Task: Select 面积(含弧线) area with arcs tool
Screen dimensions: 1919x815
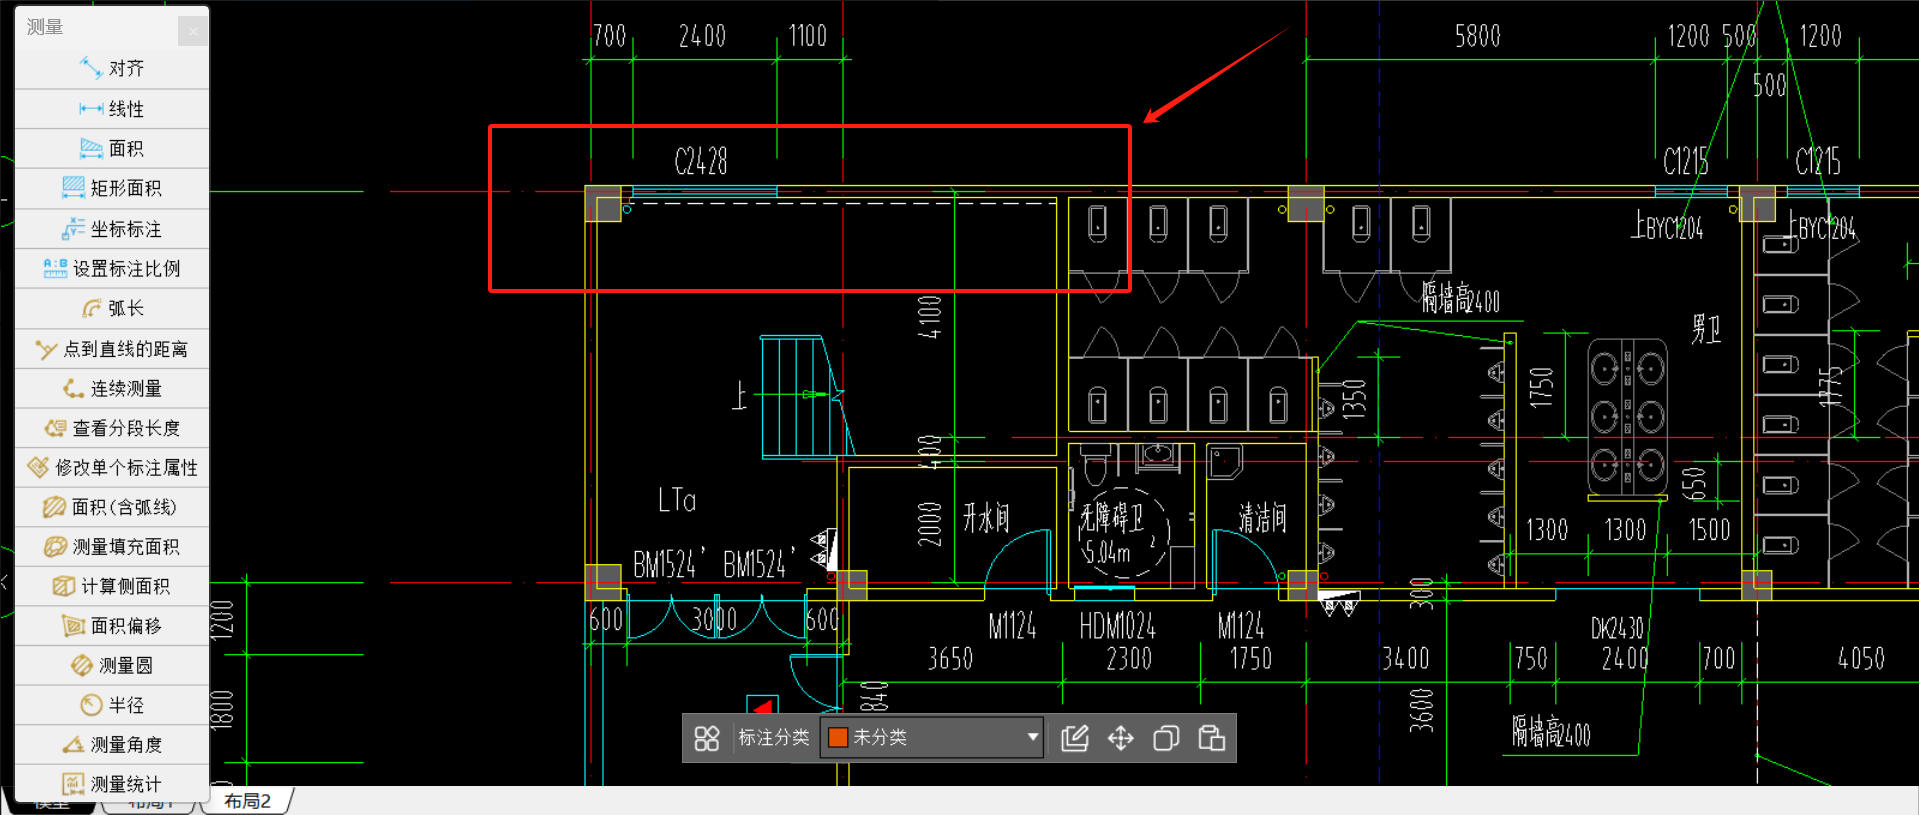Action: [x=112, y=507]
